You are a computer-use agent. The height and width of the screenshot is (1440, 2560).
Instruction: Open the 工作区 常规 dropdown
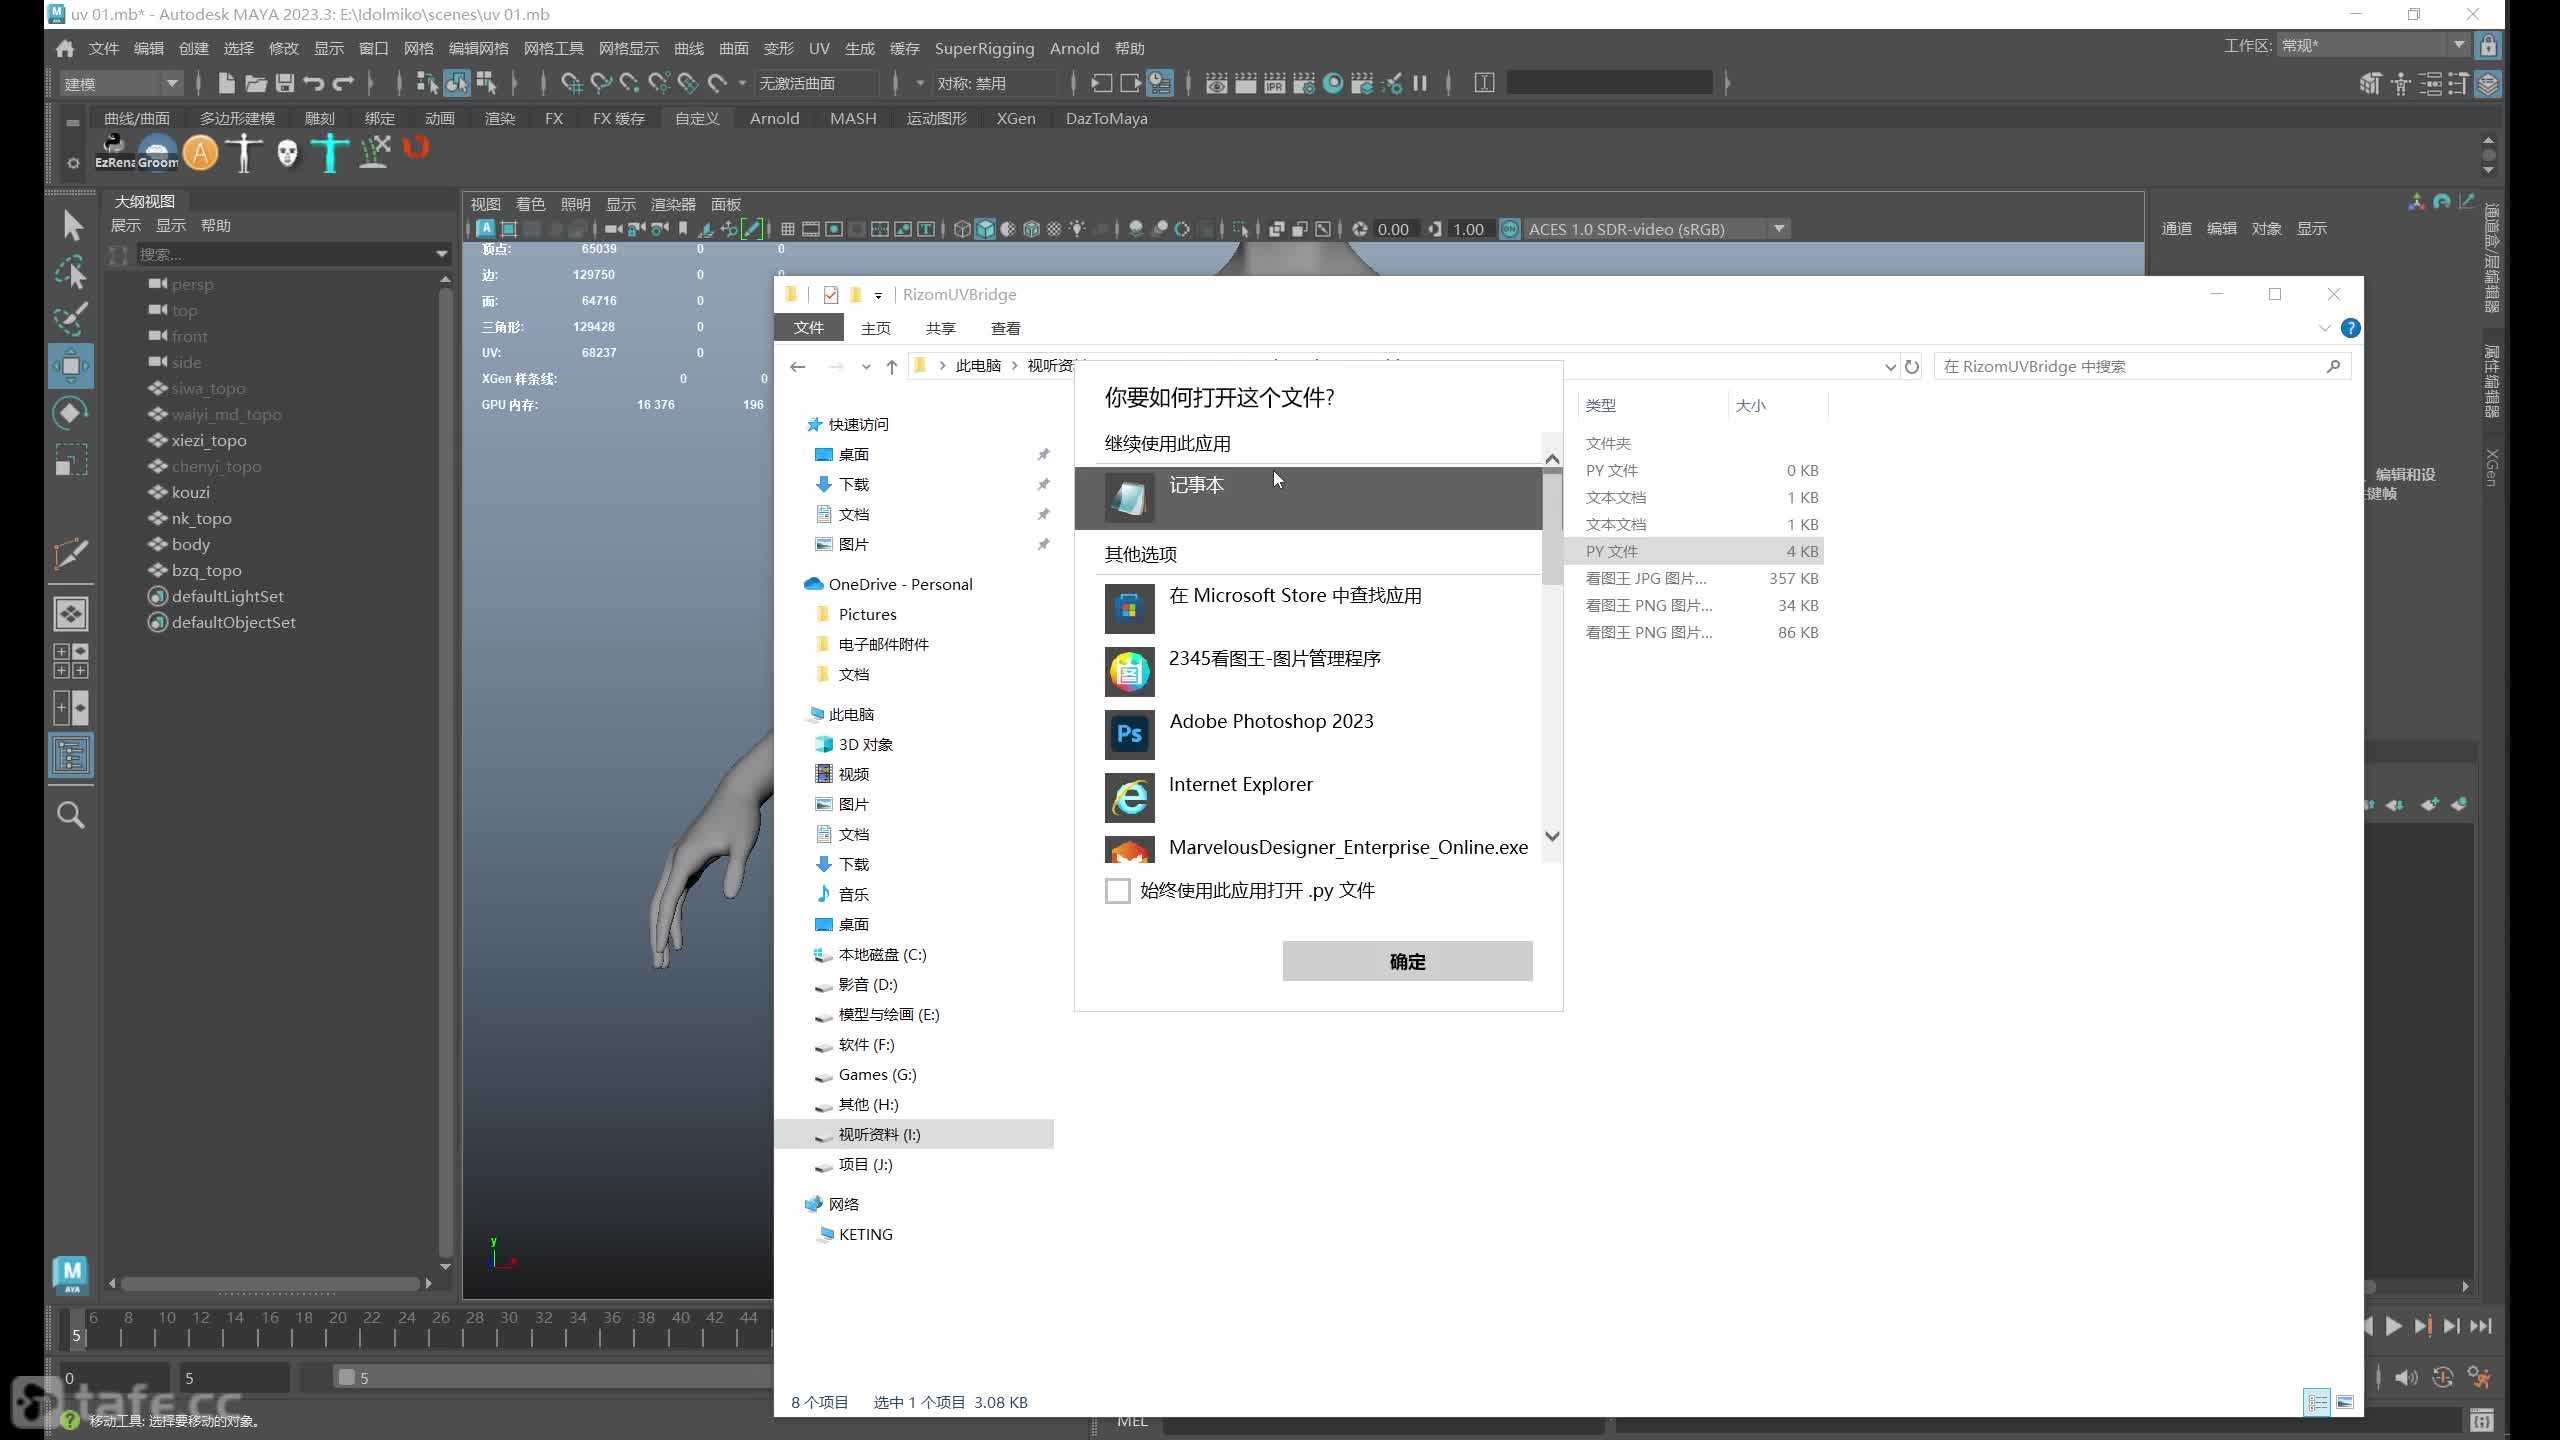pos(2373,45)
